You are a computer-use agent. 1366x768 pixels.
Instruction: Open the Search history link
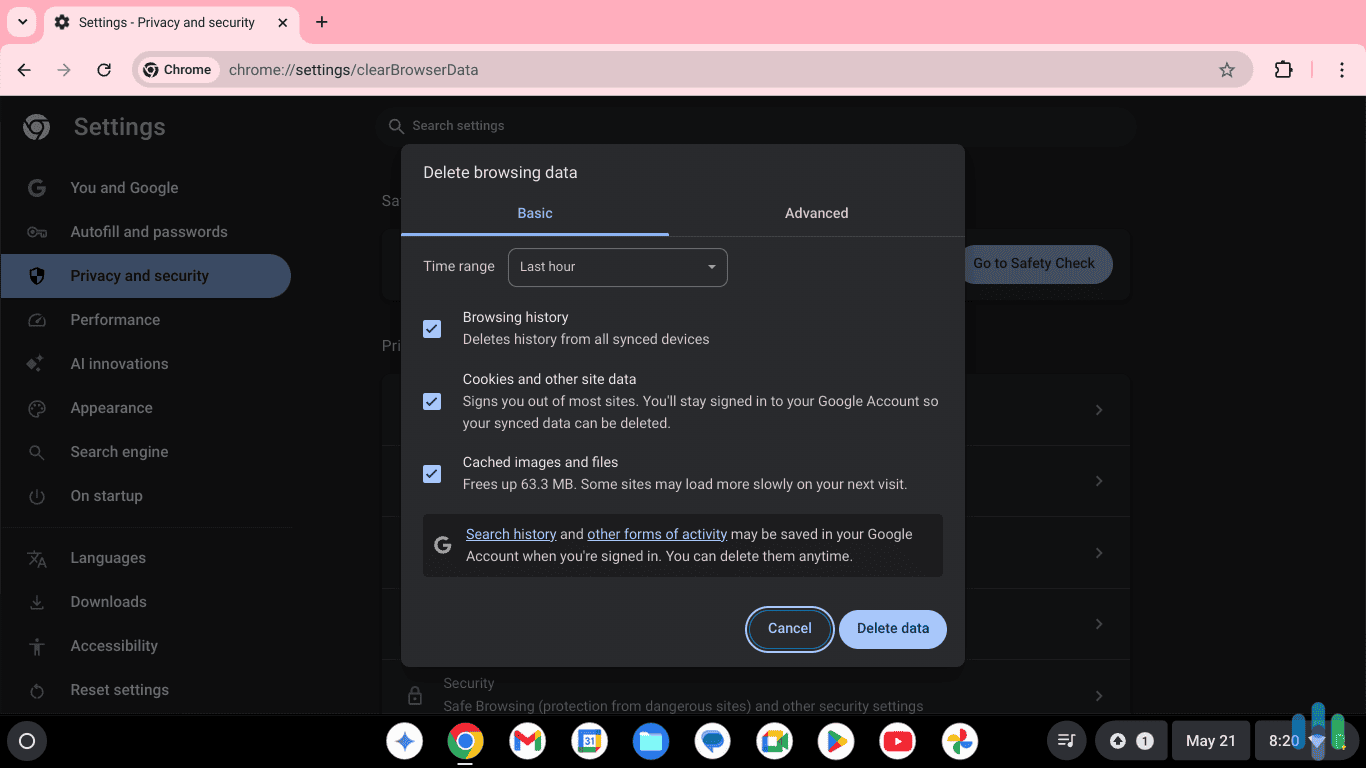[x=511, y=533]
